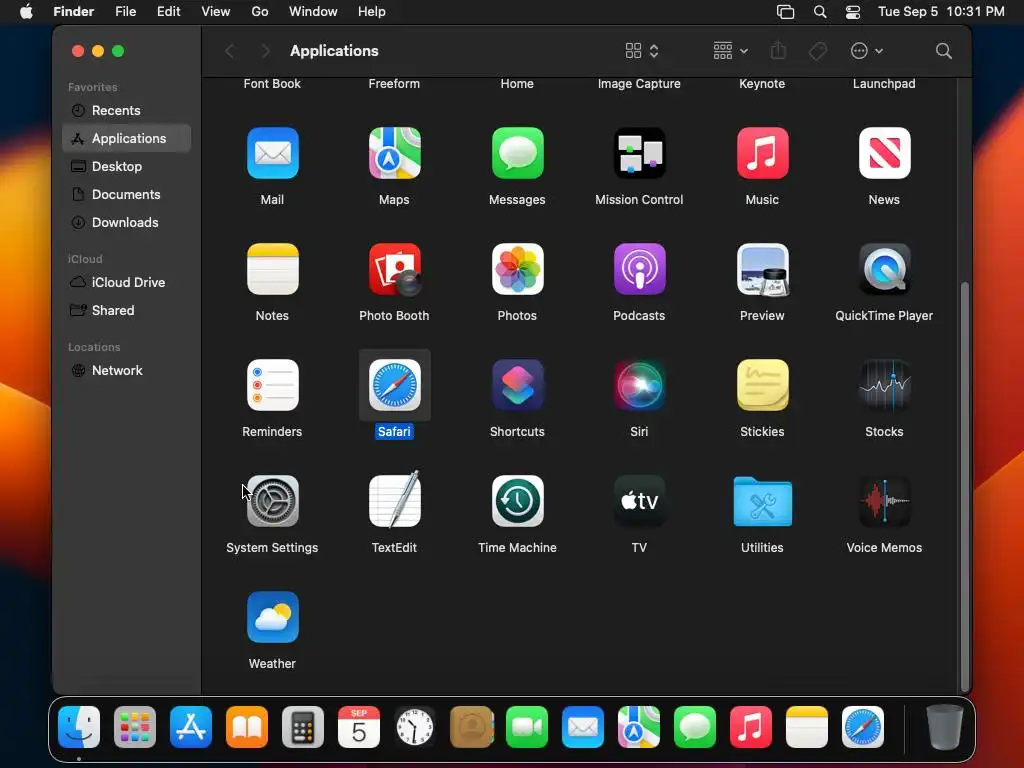Select the Shortcuts app icon
The width and height of the screenshot is (1024, 768).
point(517,385)
